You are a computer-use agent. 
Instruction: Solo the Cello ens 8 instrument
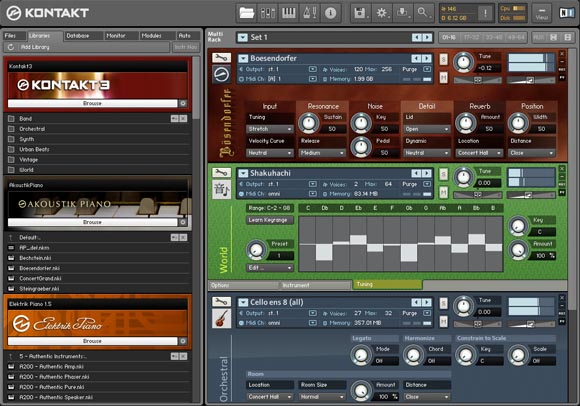tap(443, 303)
